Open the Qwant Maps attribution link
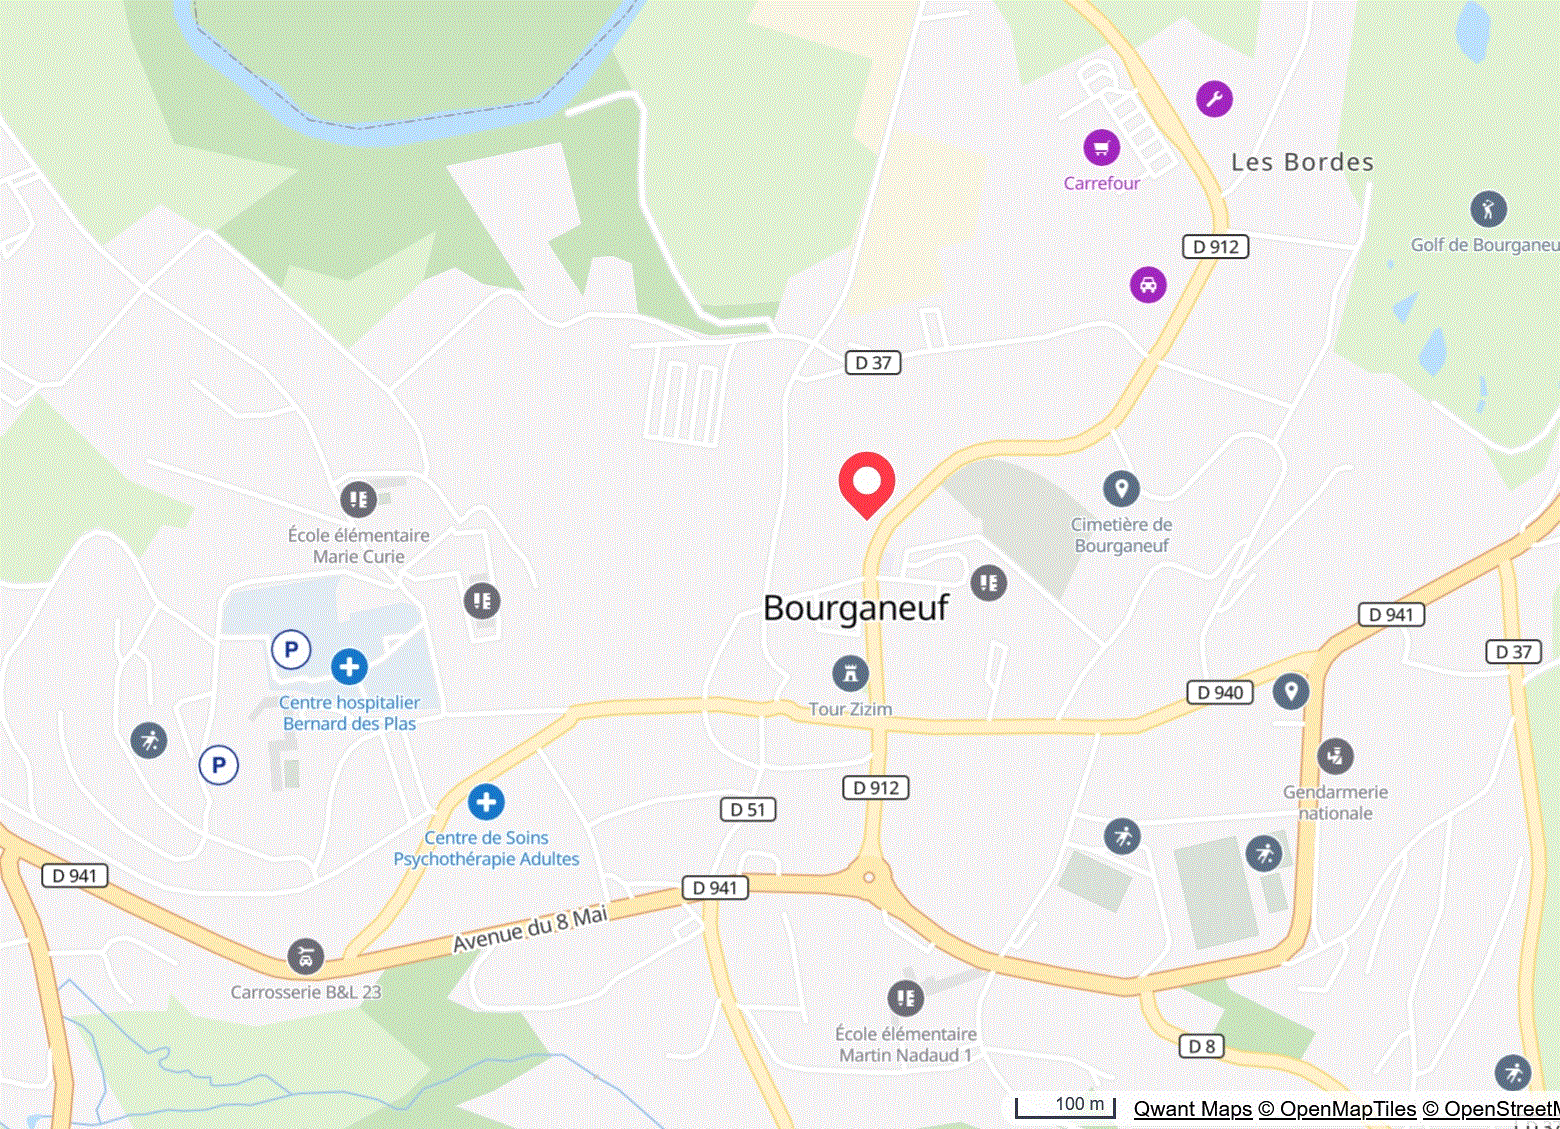The height and width of the screenshot is (1129, 1560). click(x=1192, y=1108)
